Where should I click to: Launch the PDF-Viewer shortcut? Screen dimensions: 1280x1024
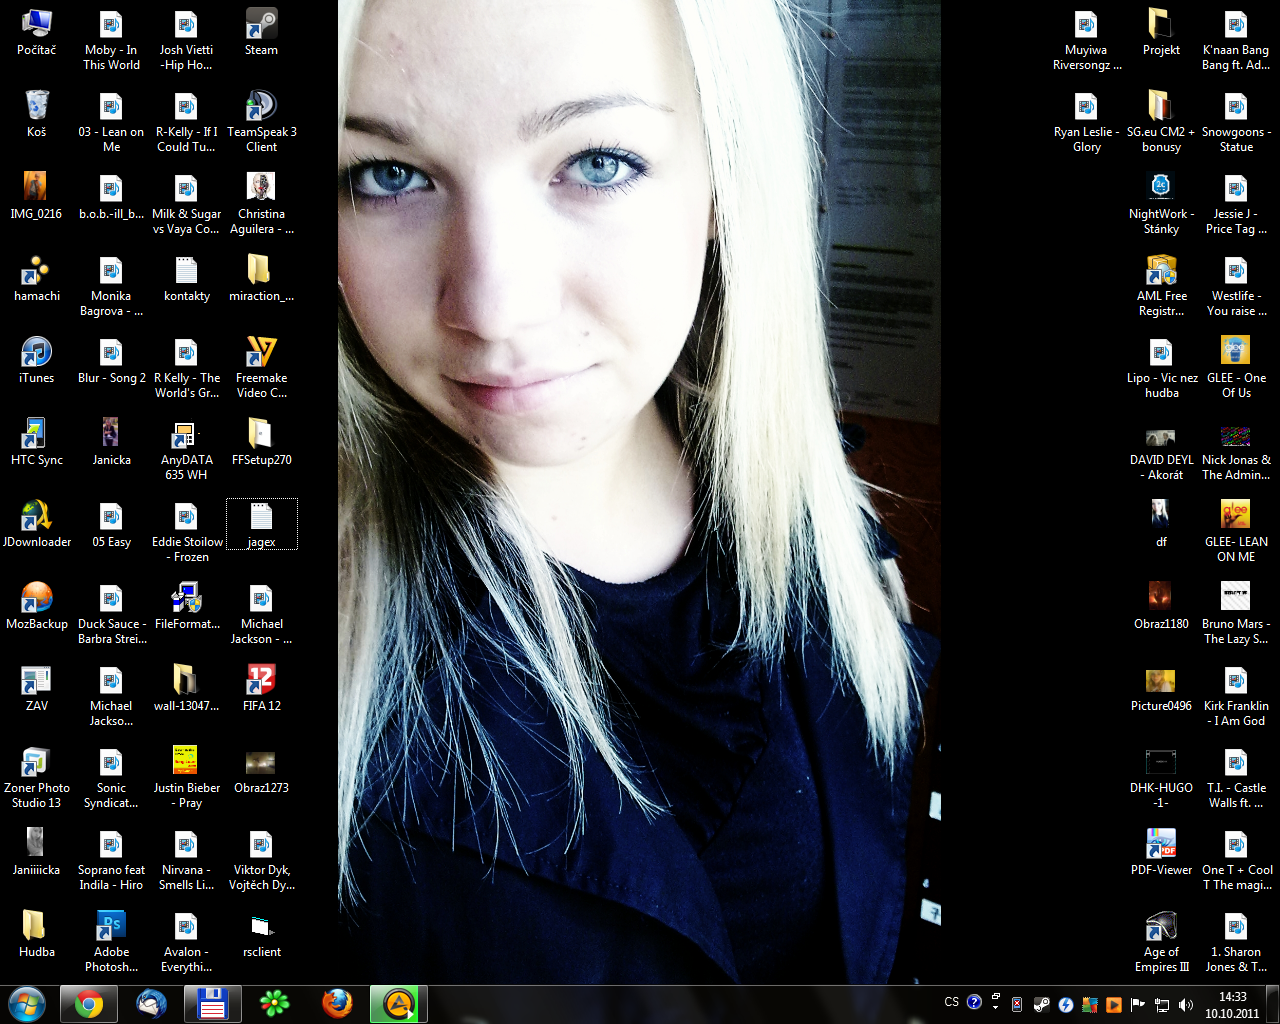pos(1161,852)
